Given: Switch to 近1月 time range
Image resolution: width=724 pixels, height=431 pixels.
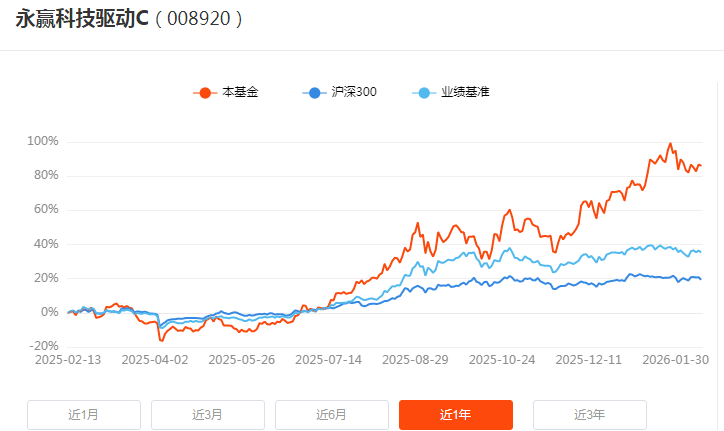Looking at the screenshot, I should tap(84, 414).
